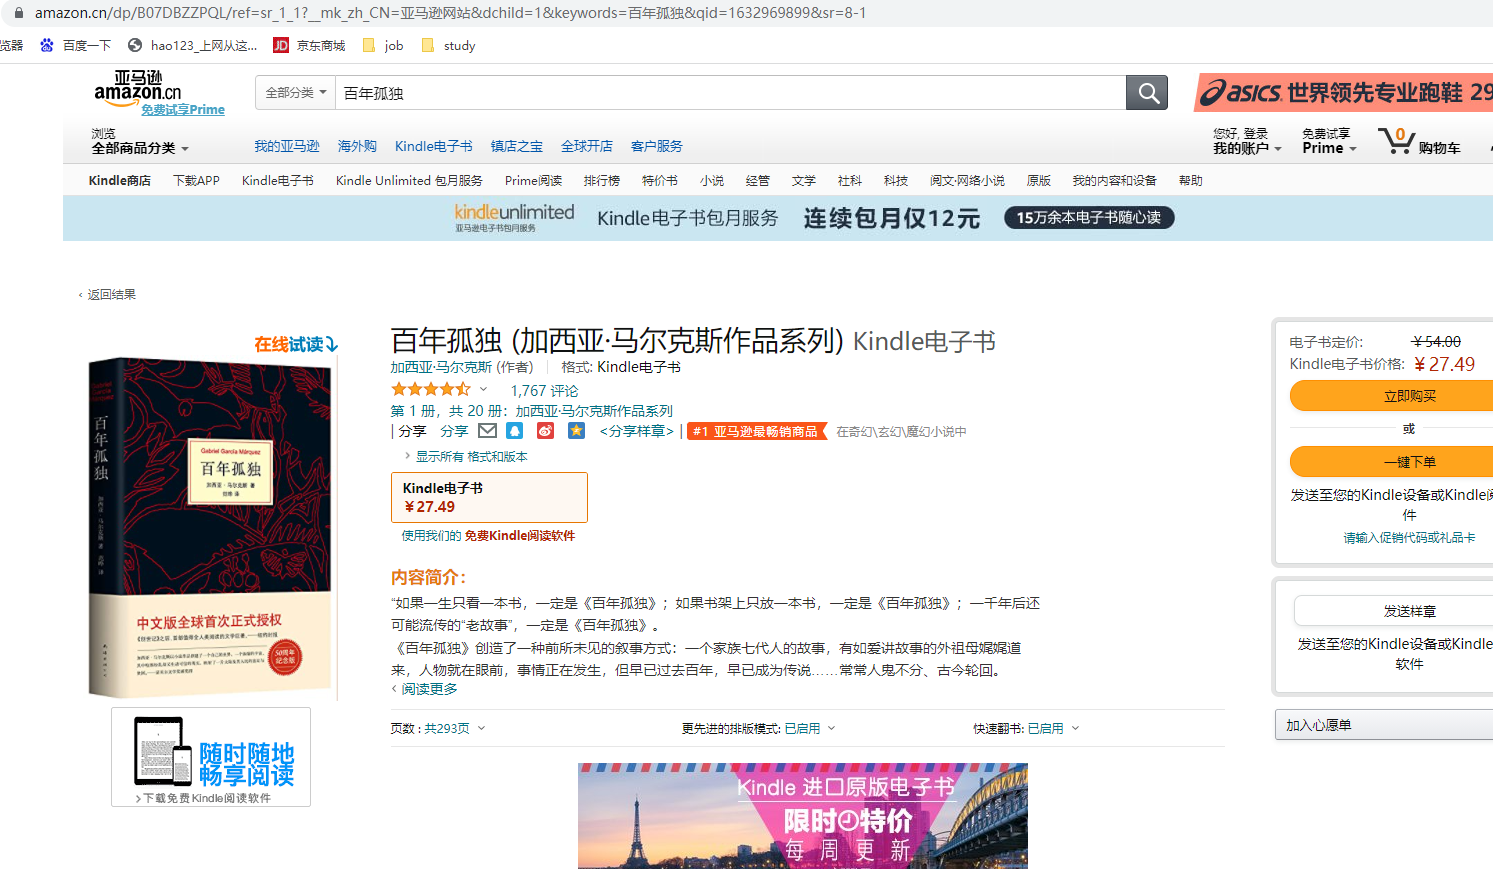Click <分享样章> link
The height and width of the screenshot is (869, 1493).
[637, 431]
